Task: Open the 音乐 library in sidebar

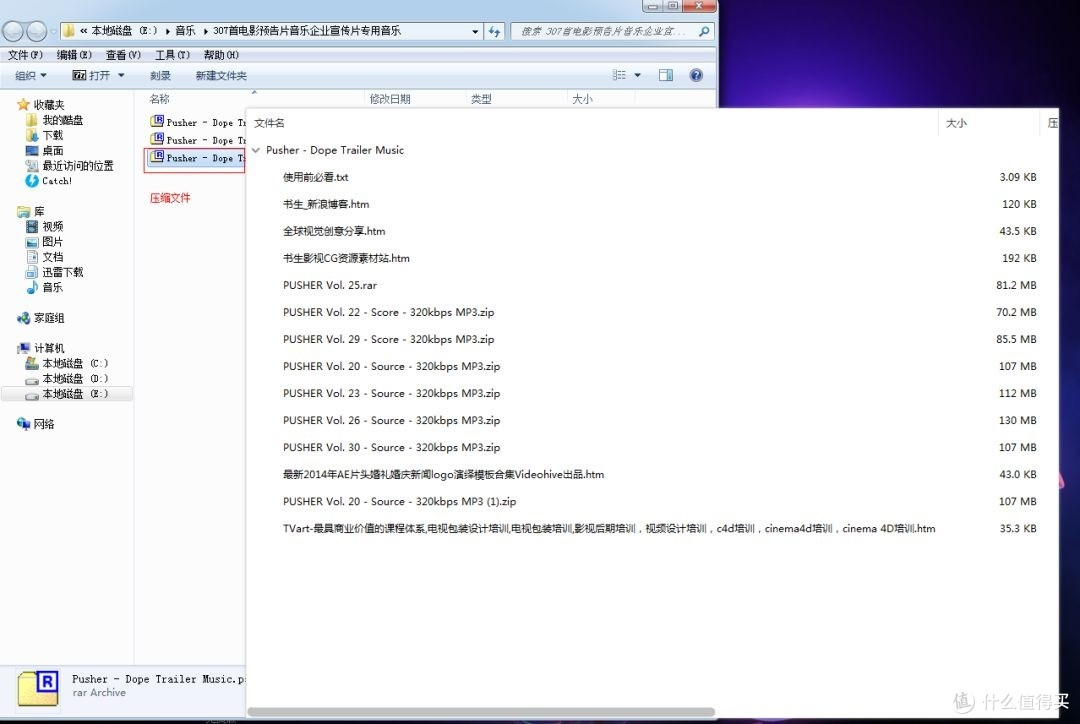Action: coord(45,287)
